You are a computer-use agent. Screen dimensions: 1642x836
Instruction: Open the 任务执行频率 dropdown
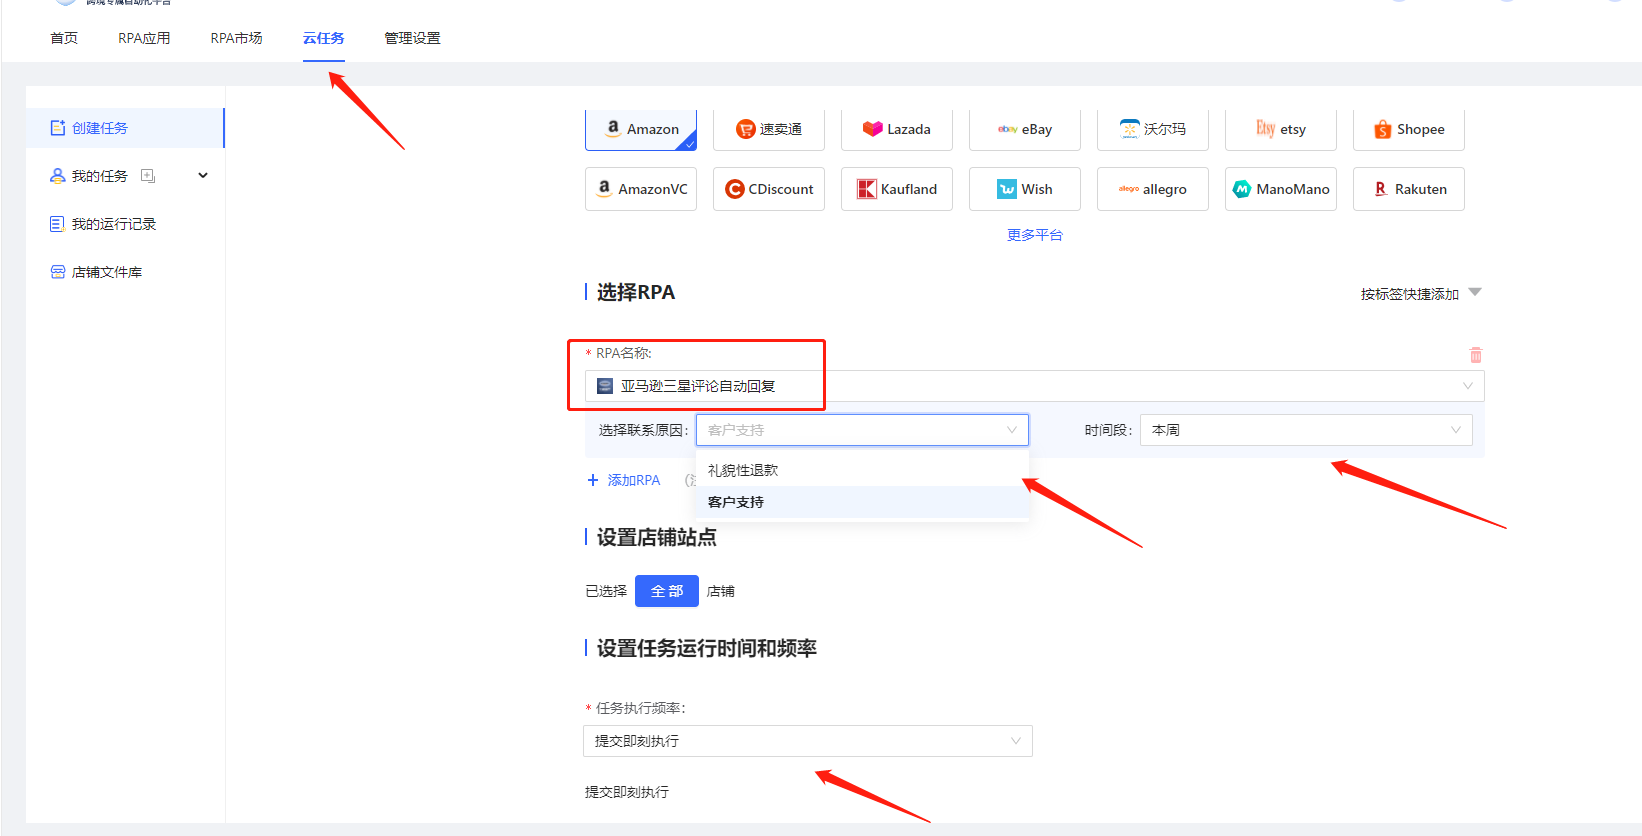coord(808,741)
